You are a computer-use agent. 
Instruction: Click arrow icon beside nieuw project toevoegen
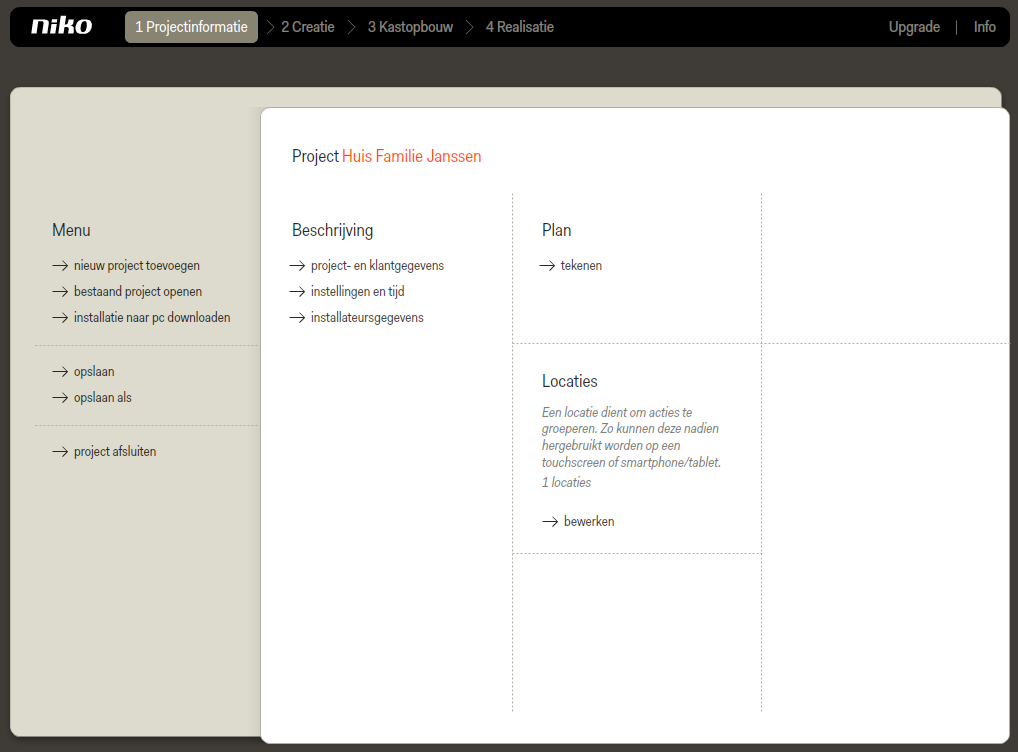click(60, 266)
